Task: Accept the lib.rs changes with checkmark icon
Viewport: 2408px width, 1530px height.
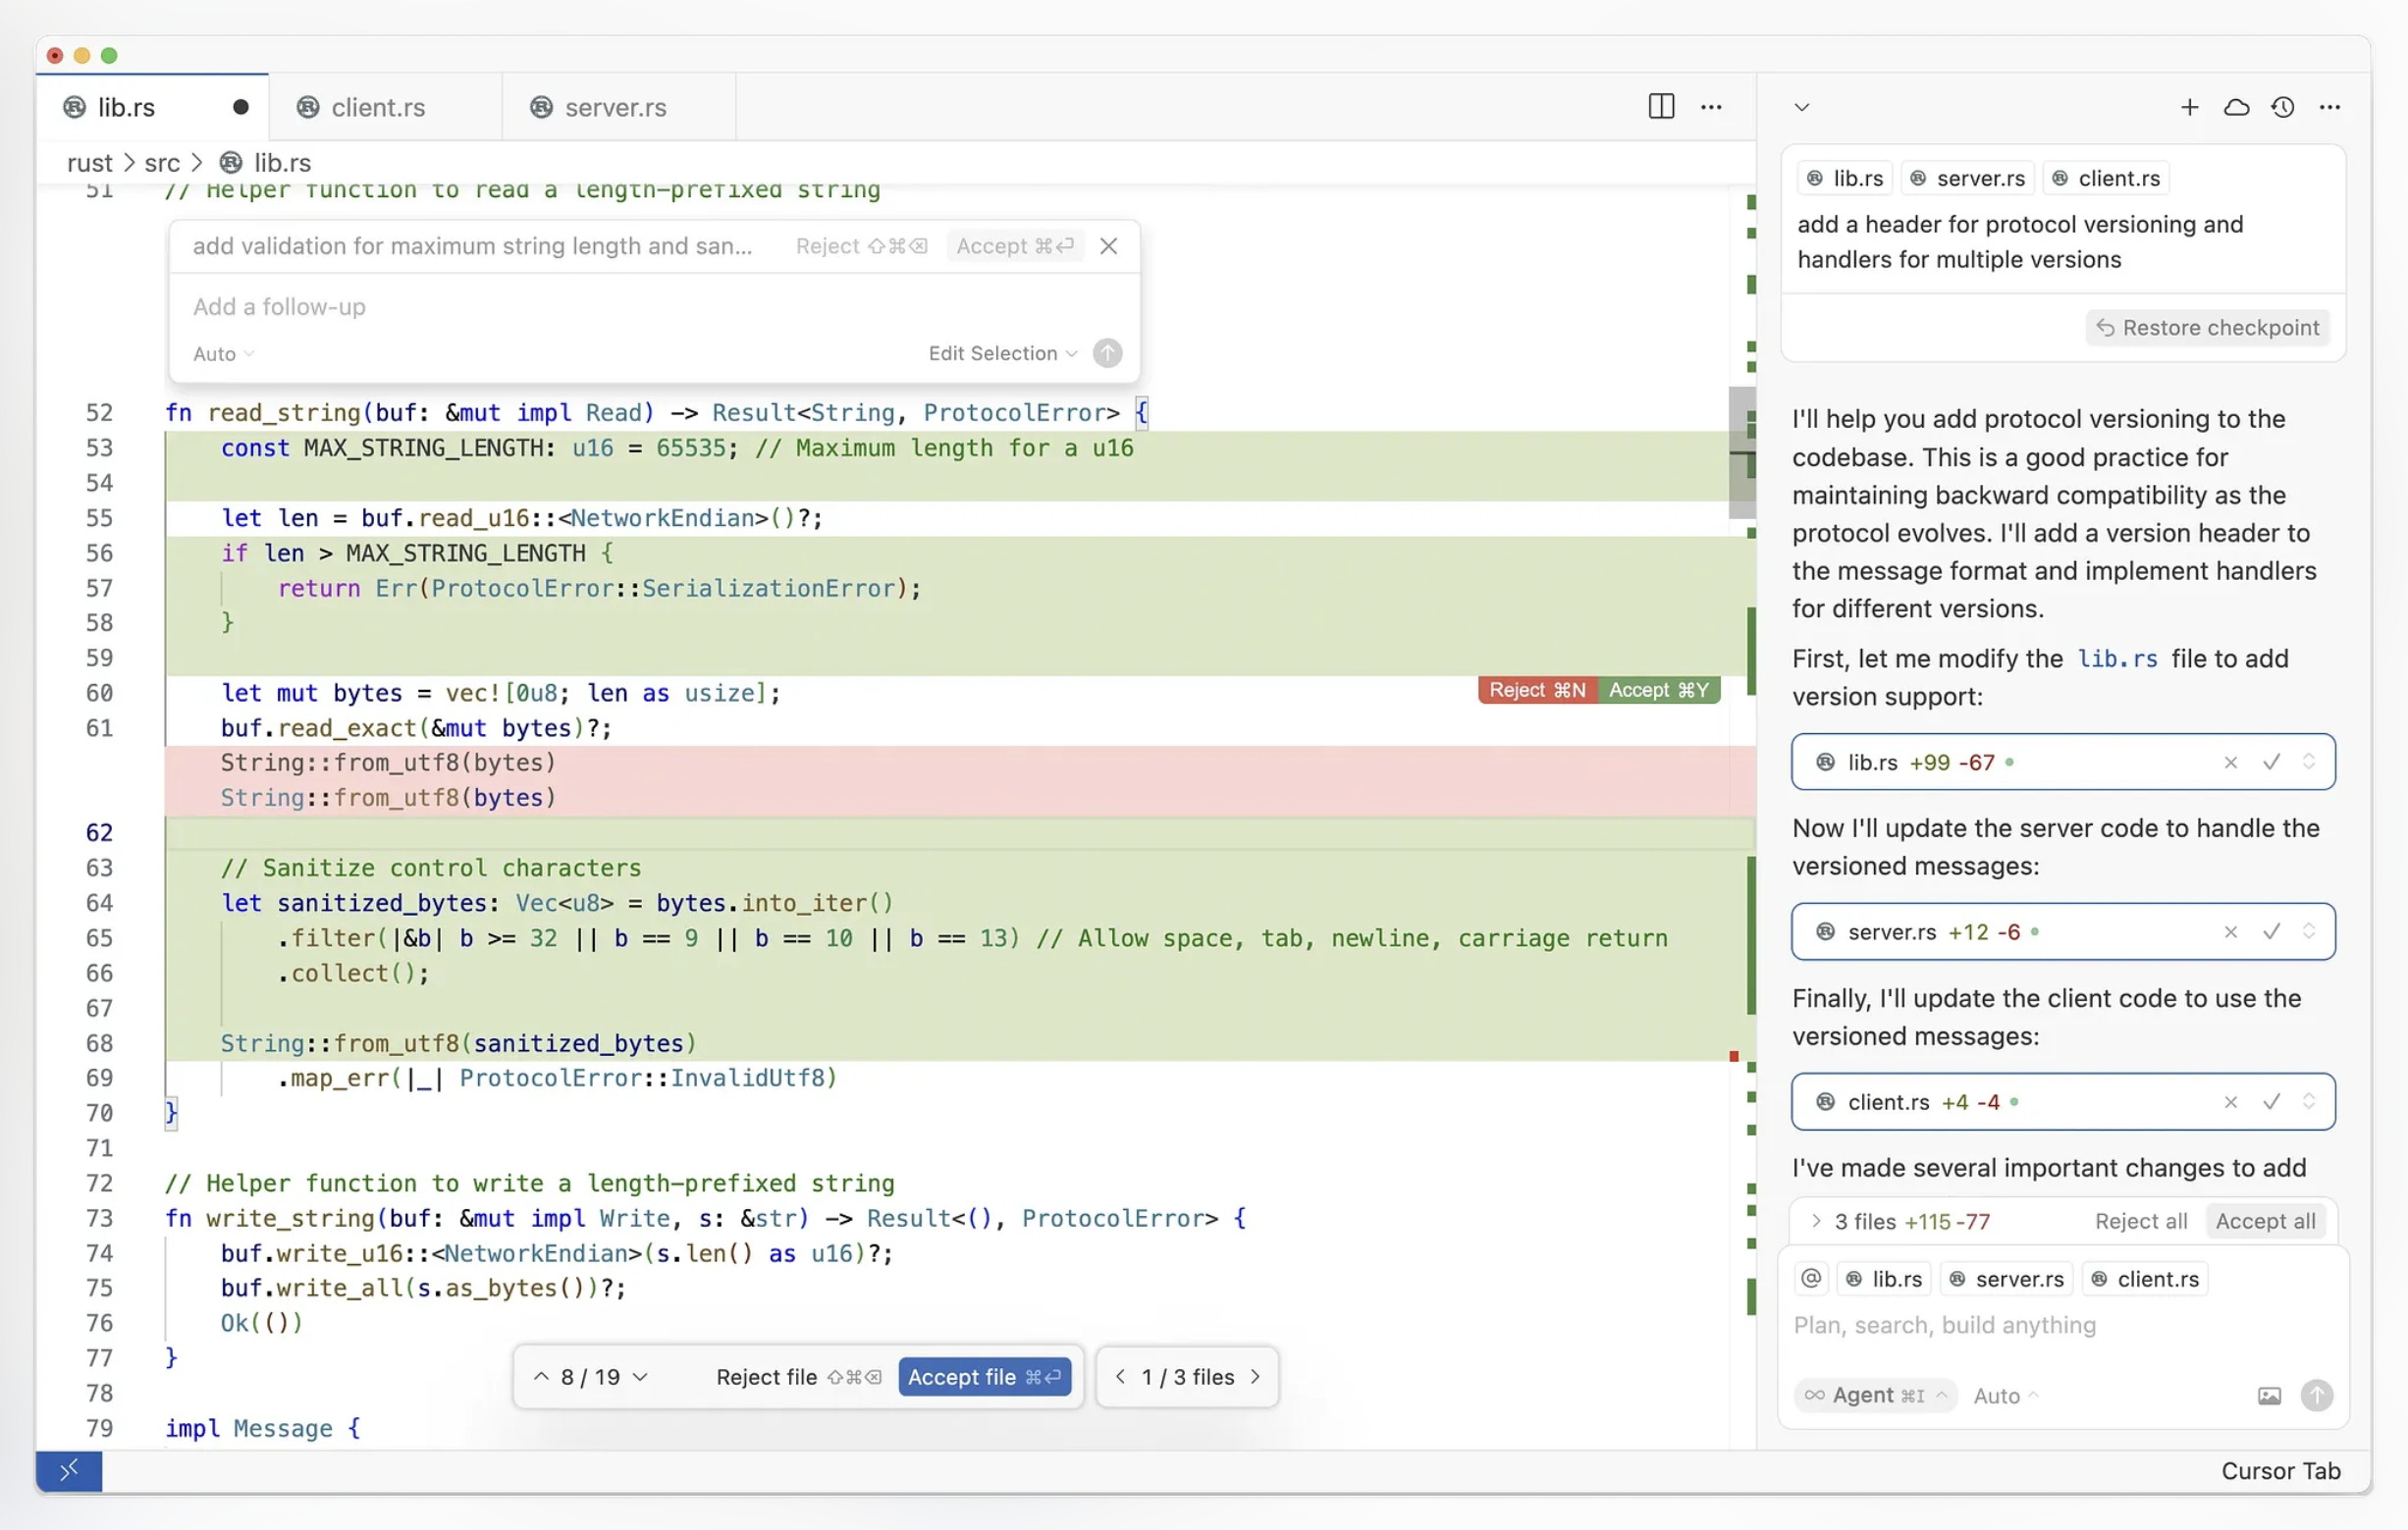Action: [2271, 762]
